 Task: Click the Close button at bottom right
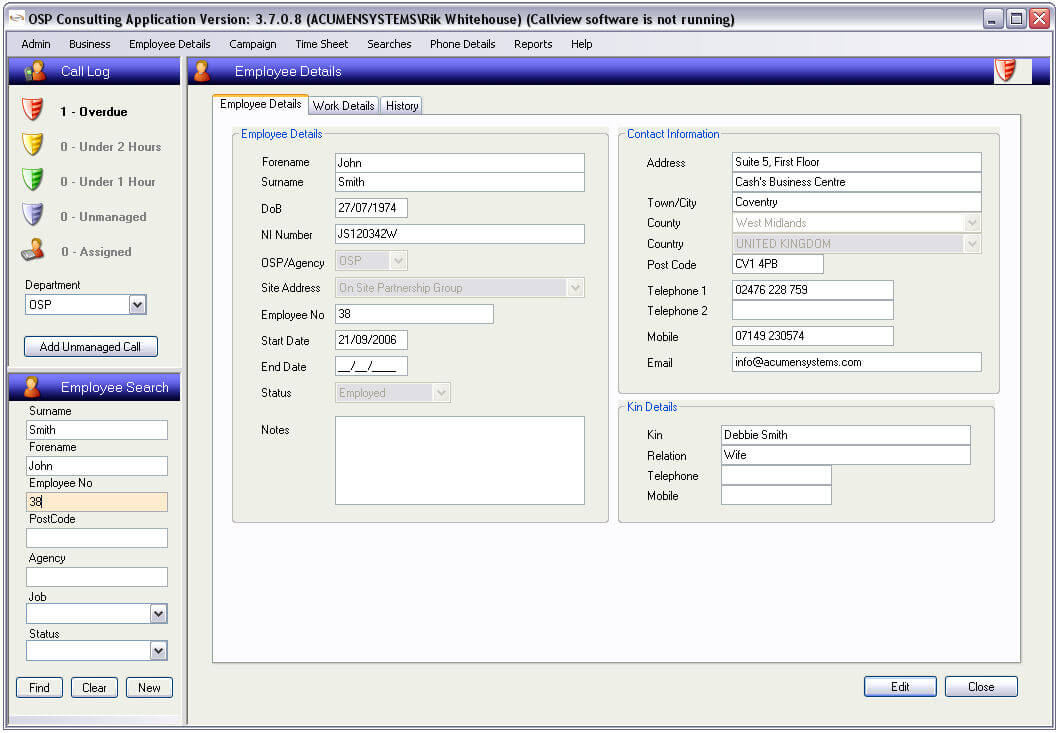[x=981, y=686]
